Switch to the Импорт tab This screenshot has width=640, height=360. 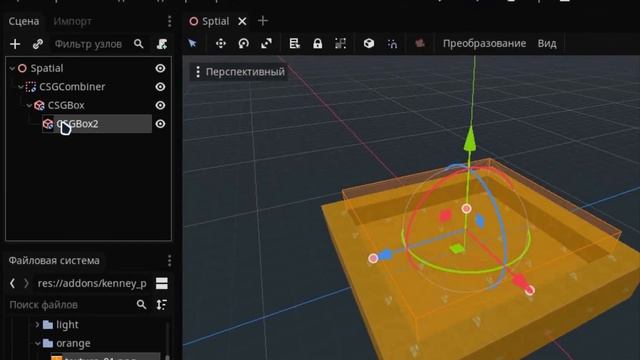point(72,21)
